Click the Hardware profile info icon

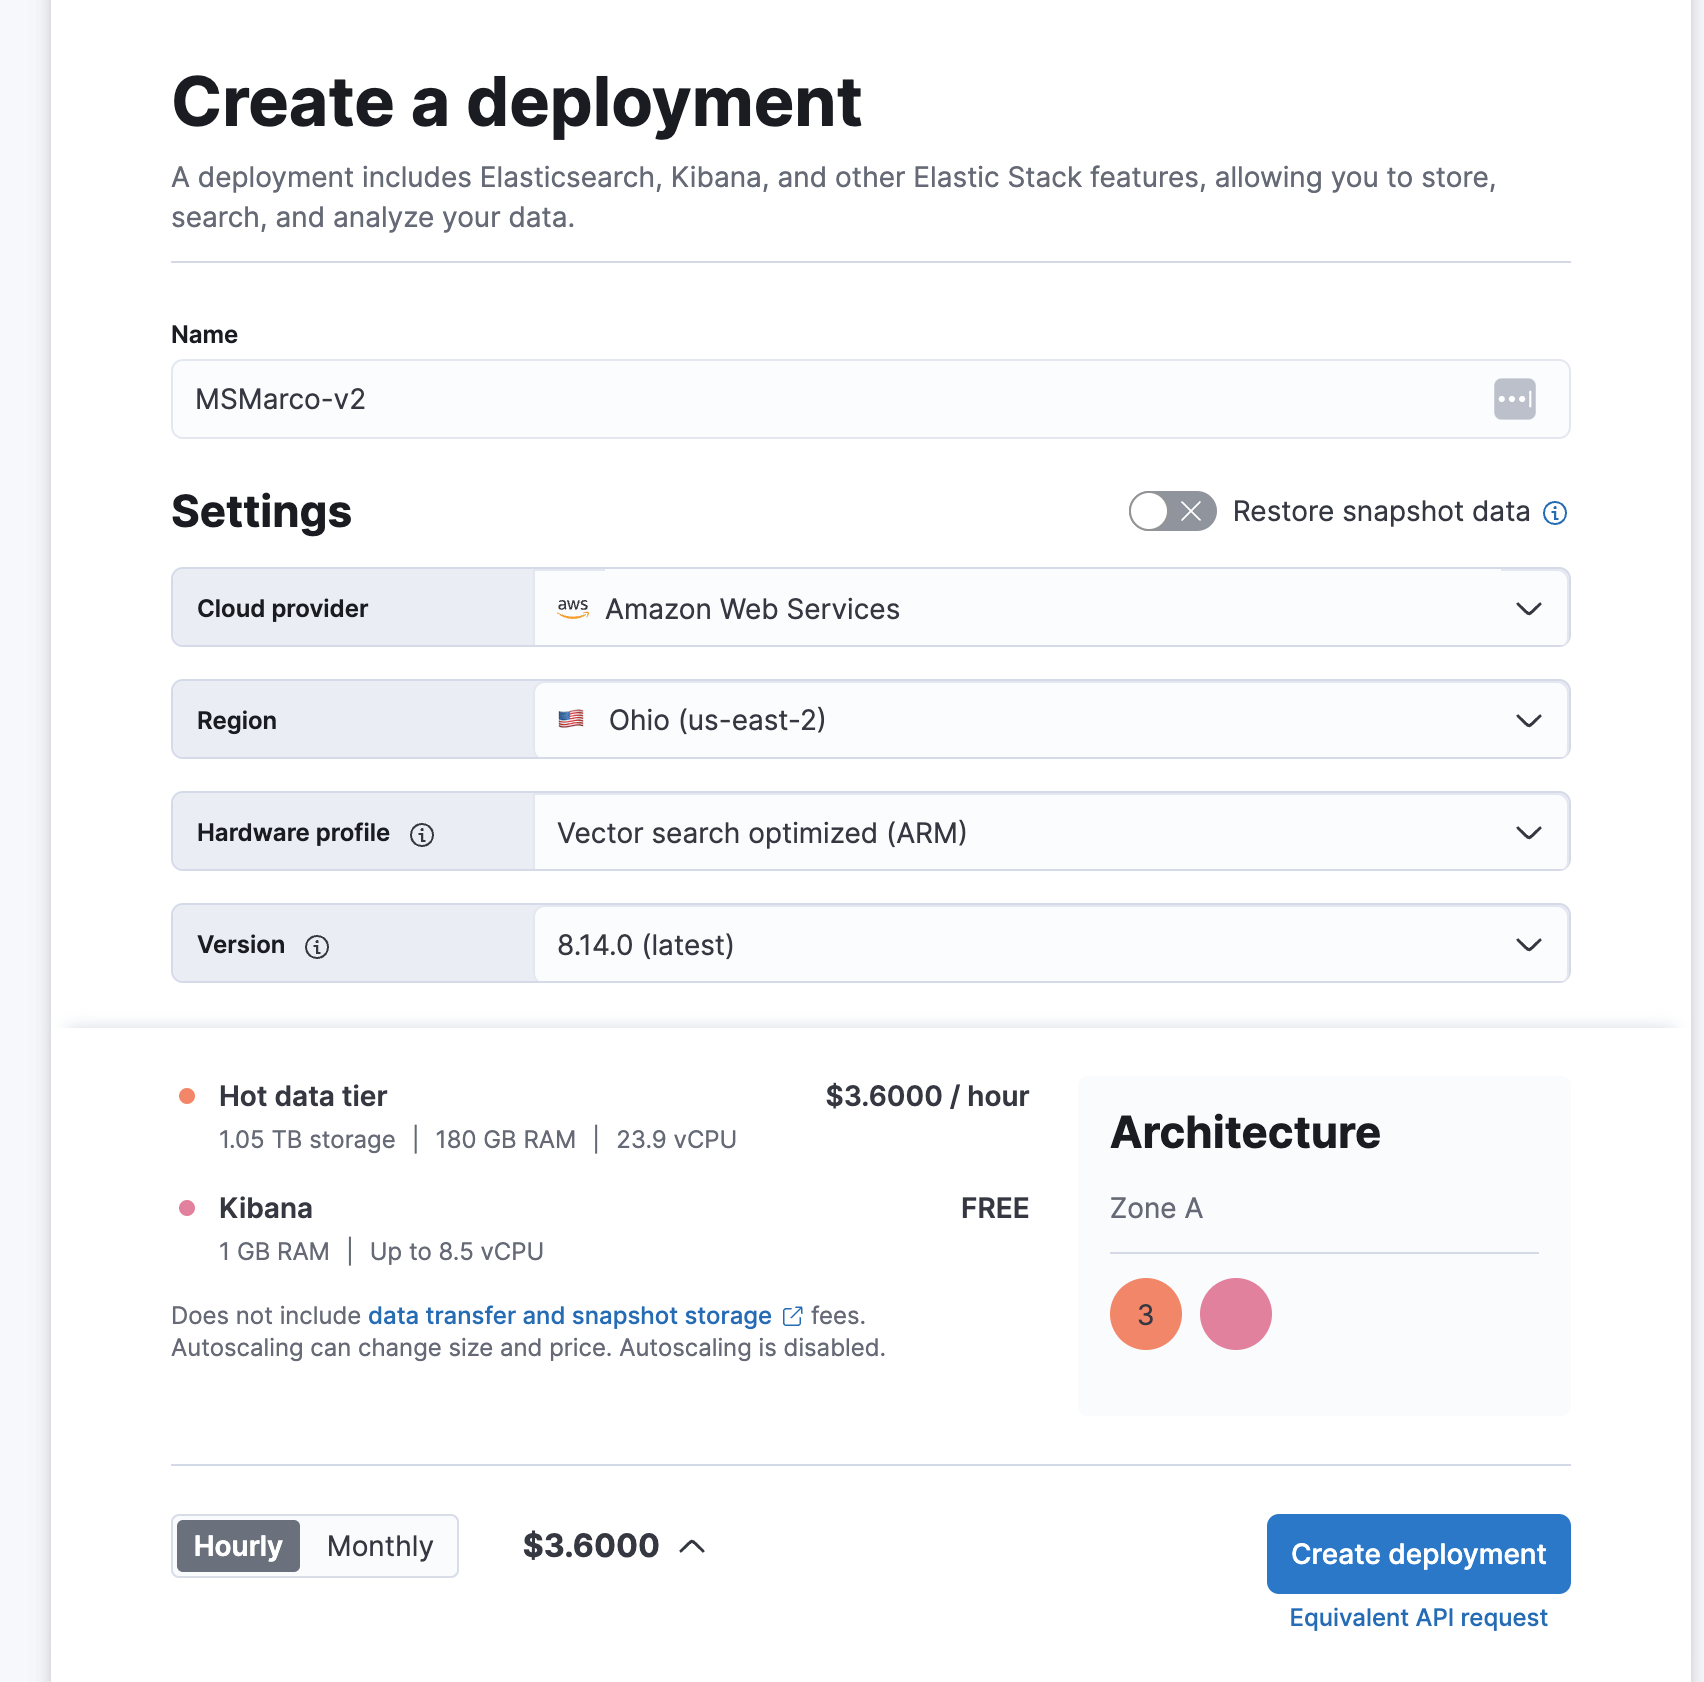(x=422, y=834)
